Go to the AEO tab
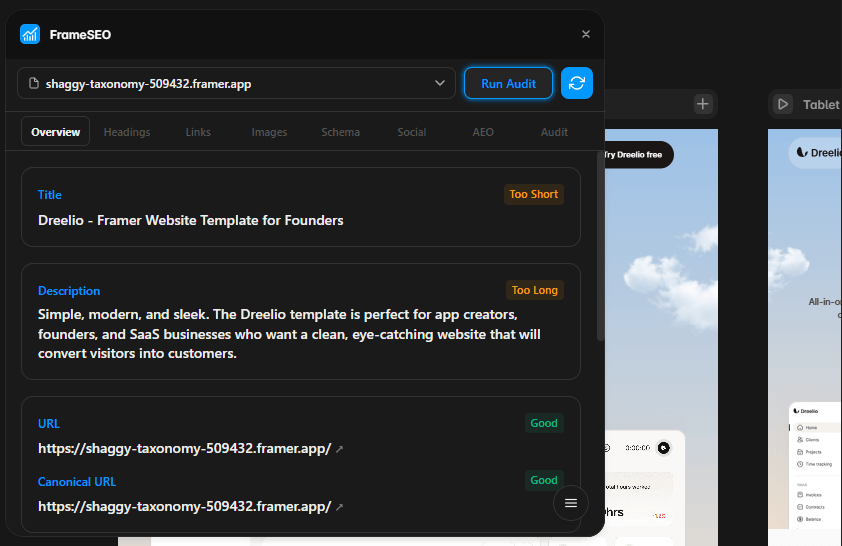The image size is (842, 546). coord(483,132)
